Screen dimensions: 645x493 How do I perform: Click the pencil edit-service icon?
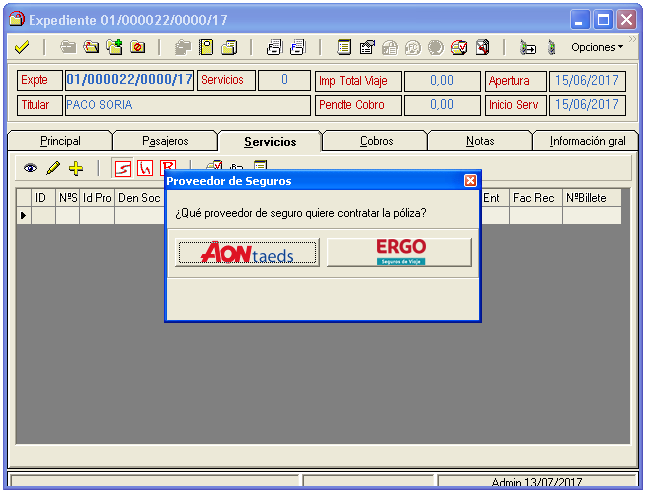[53, 168]
